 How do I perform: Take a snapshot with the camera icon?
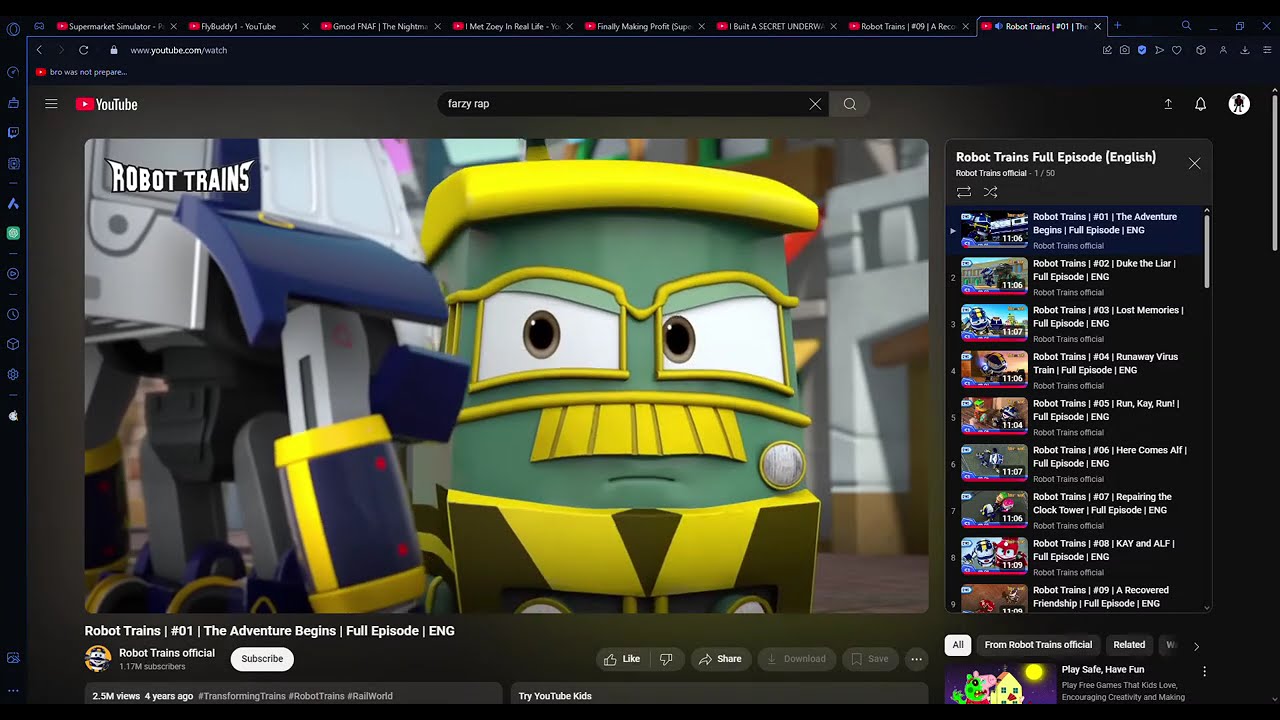tap(1125, 50)
